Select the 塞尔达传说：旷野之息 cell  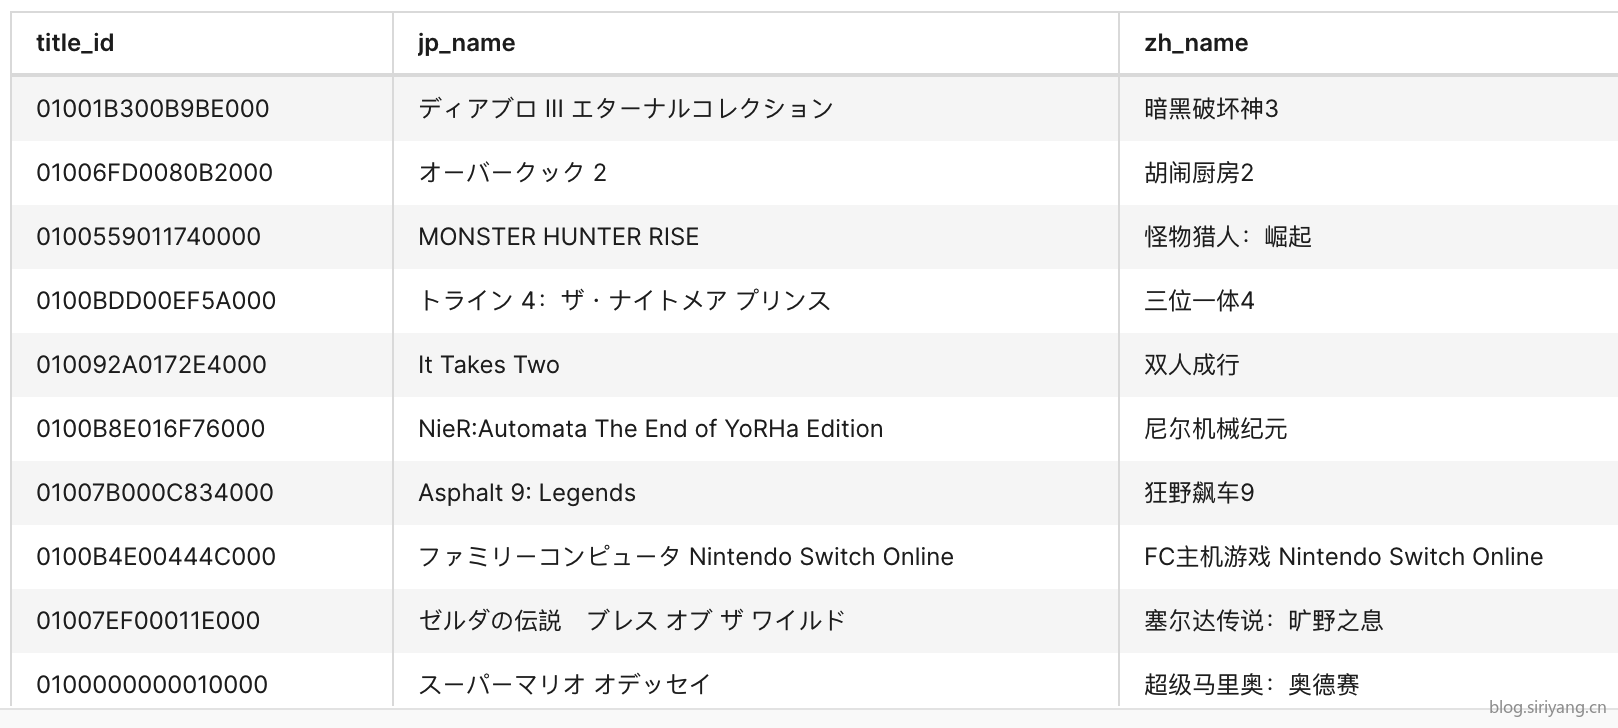tap(1369, 621)
